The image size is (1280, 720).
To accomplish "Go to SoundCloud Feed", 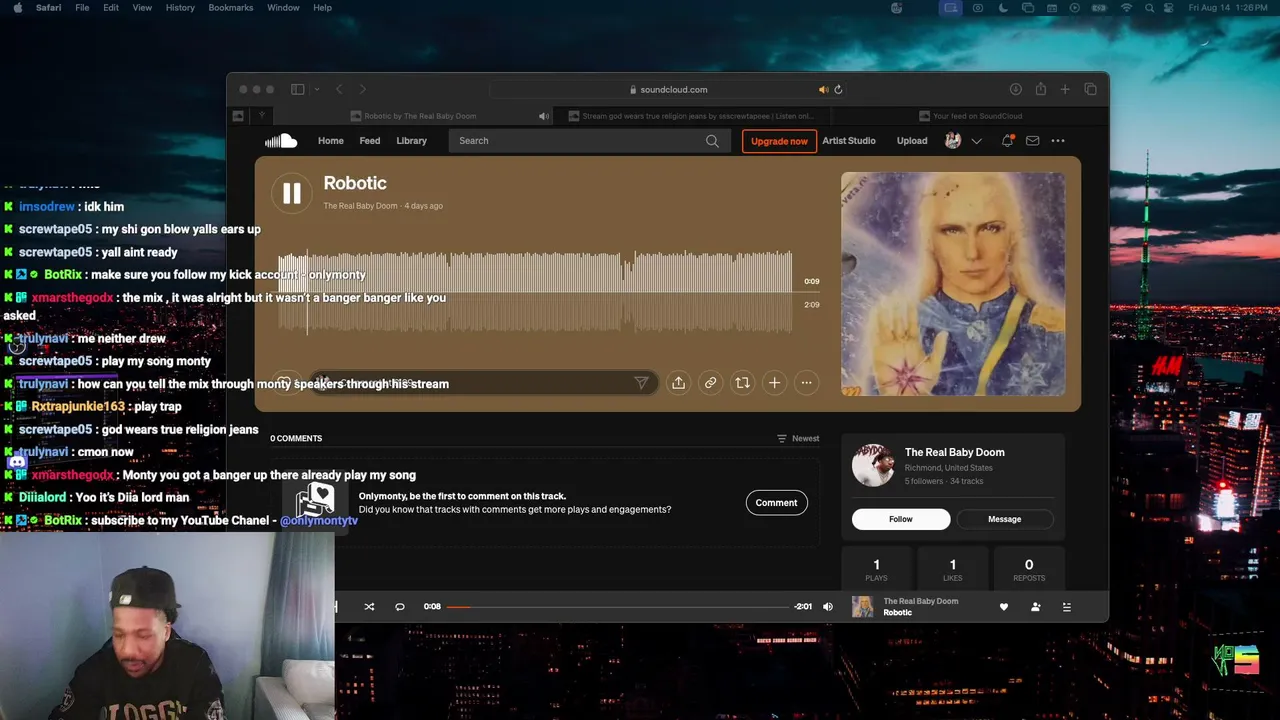I will [x=370, y=141].
